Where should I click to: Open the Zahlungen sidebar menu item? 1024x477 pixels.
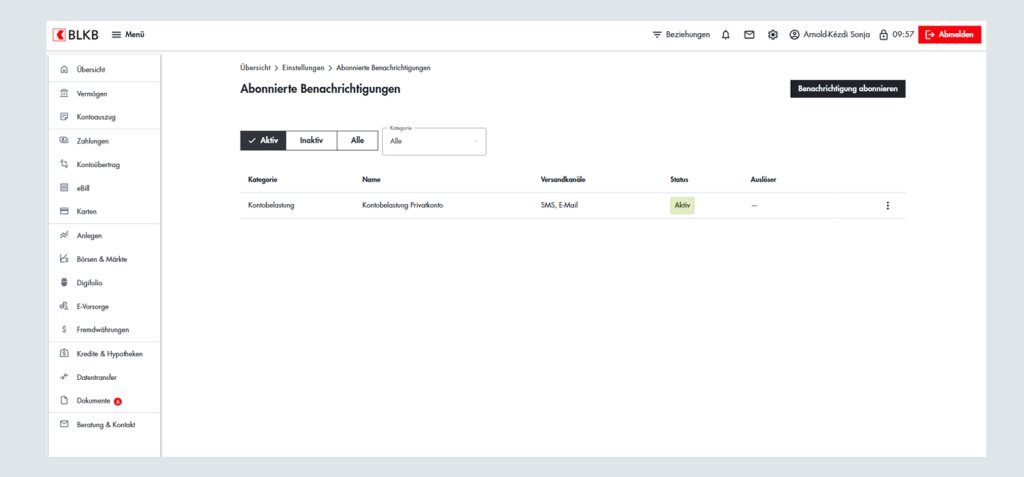(104, 140)
